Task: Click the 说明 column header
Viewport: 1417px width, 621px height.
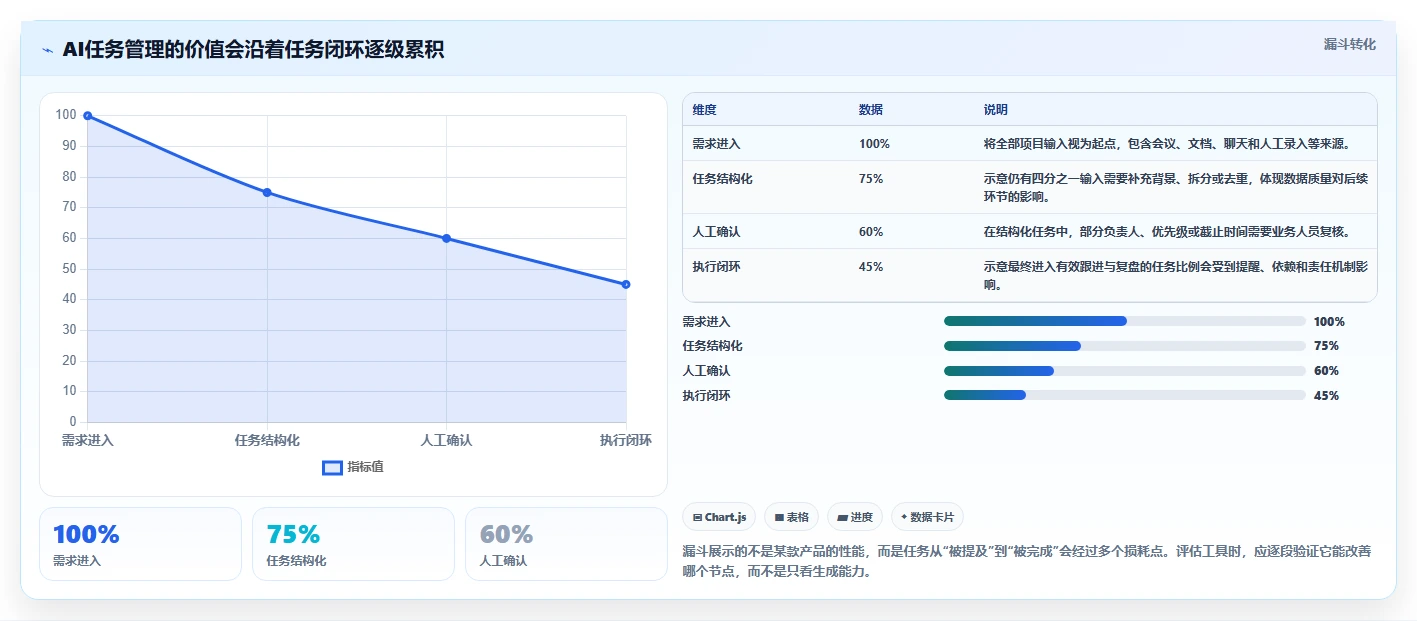Action: click(x=996, y=110)
